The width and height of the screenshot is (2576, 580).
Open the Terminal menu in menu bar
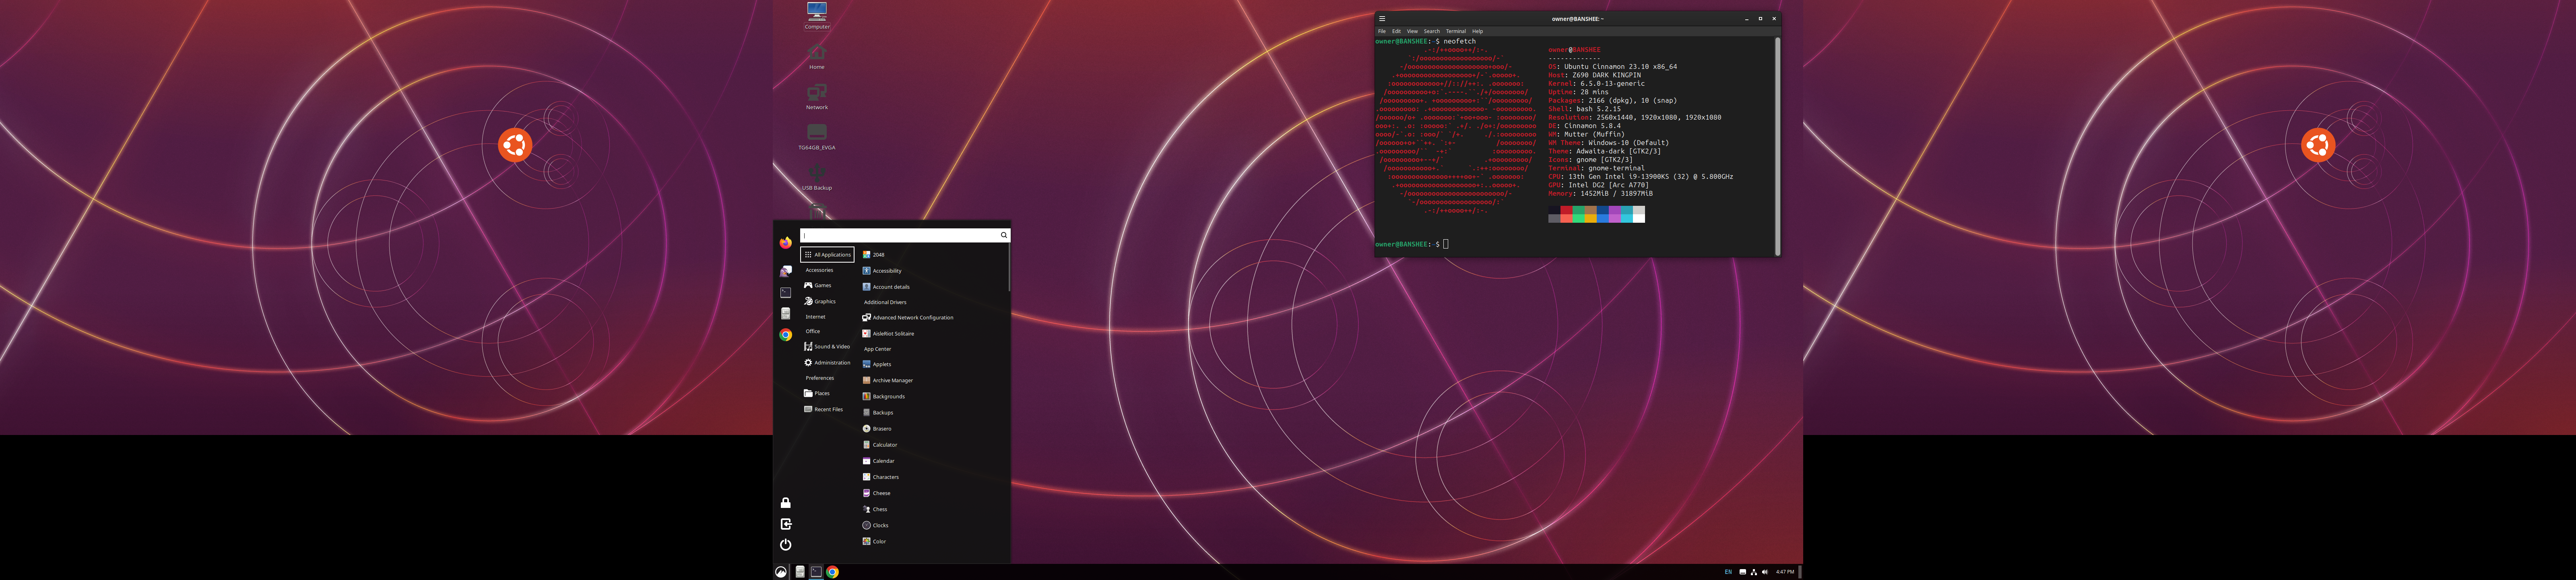tap(1455, 31)
